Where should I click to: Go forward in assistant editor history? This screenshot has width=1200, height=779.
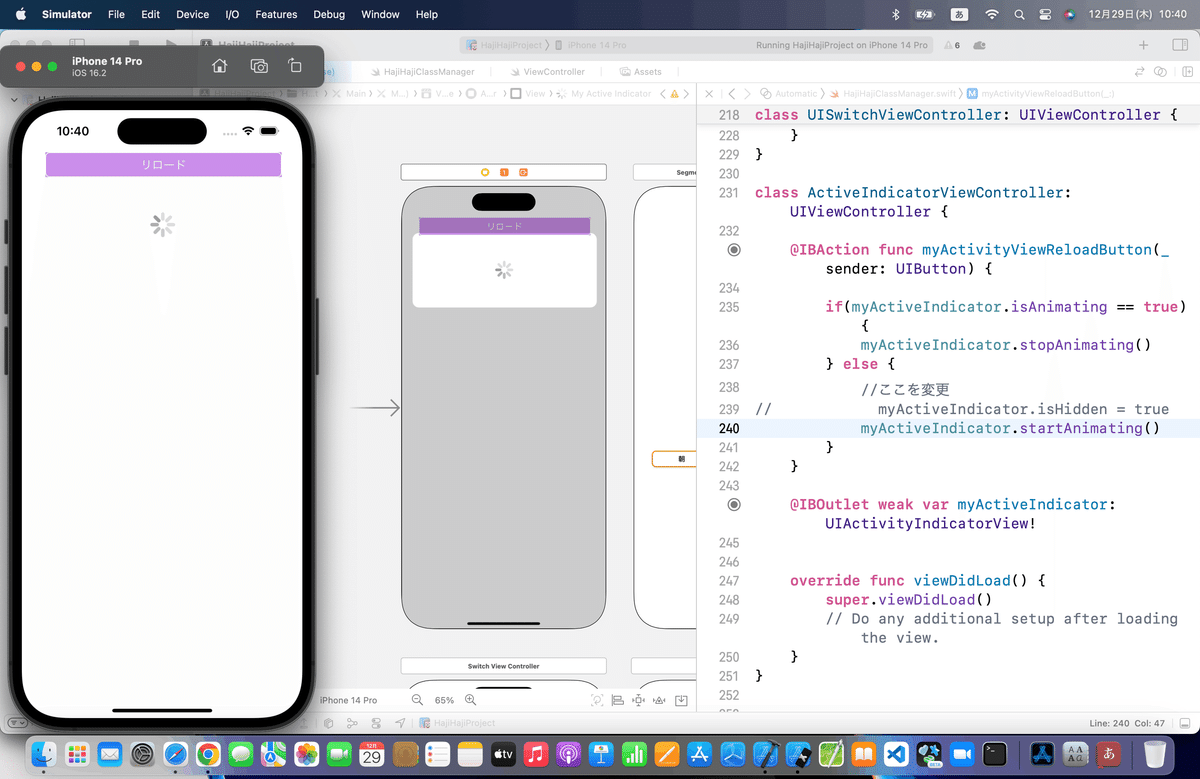coord(746,94)
